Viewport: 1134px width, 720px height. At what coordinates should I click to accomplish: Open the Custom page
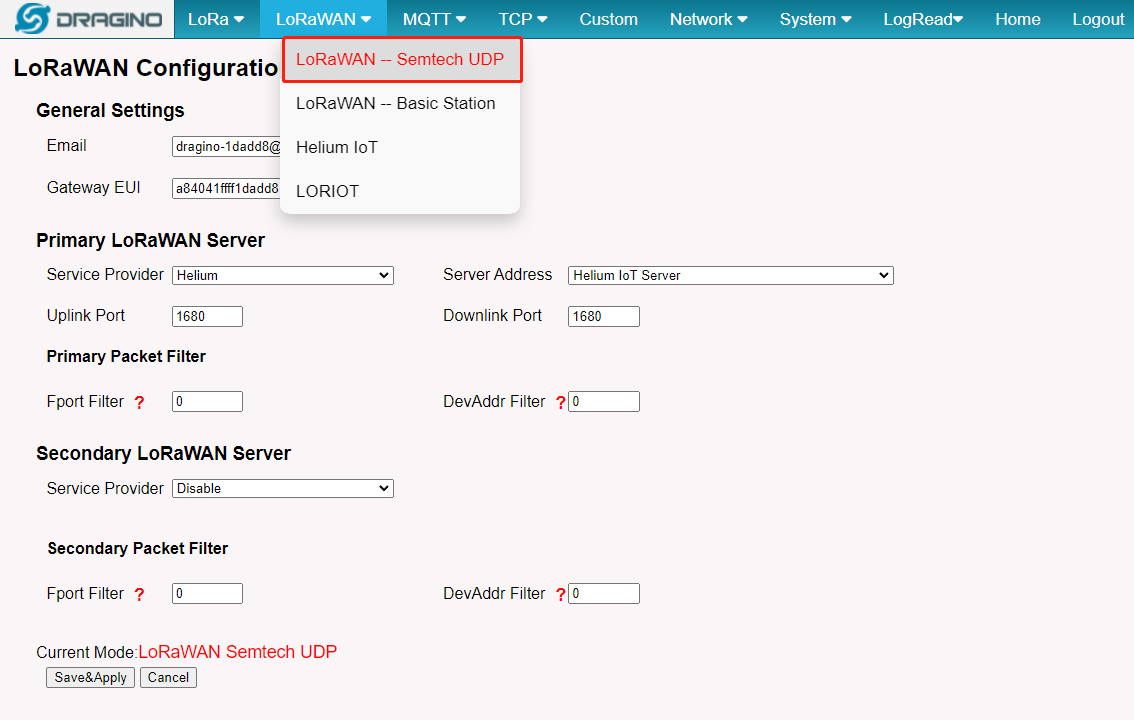click(608, 20)
